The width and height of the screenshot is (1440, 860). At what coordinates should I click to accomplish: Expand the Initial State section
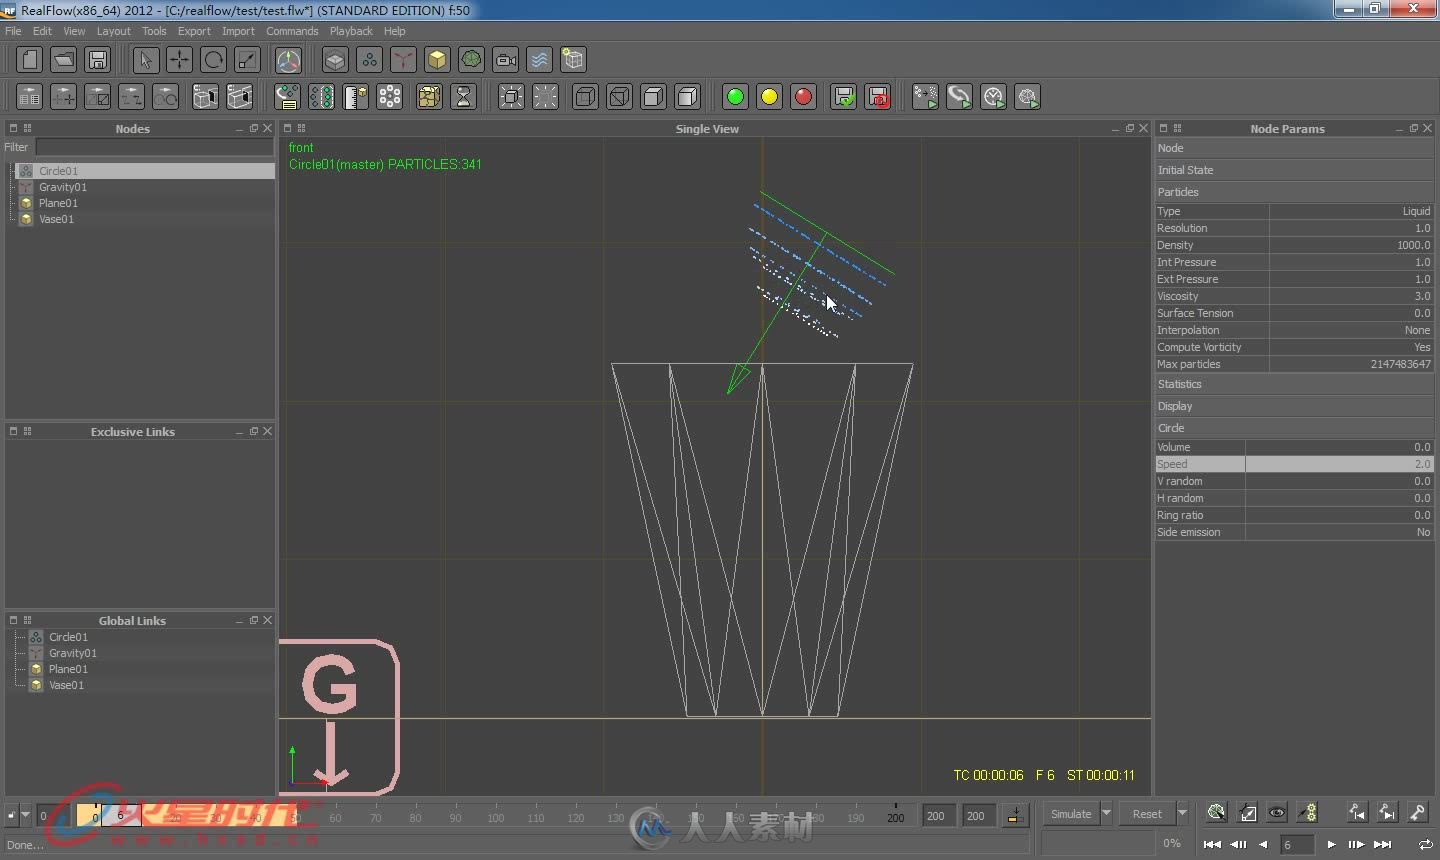click(1294, 170)
